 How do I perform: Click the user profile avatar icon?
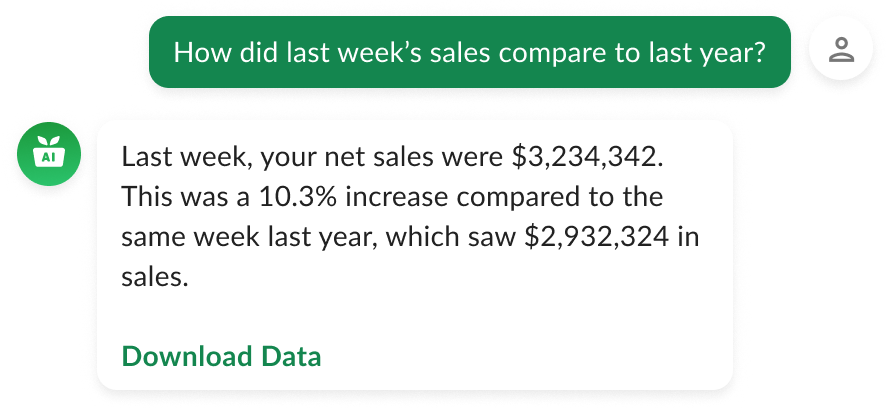click(x=842, y=51)
